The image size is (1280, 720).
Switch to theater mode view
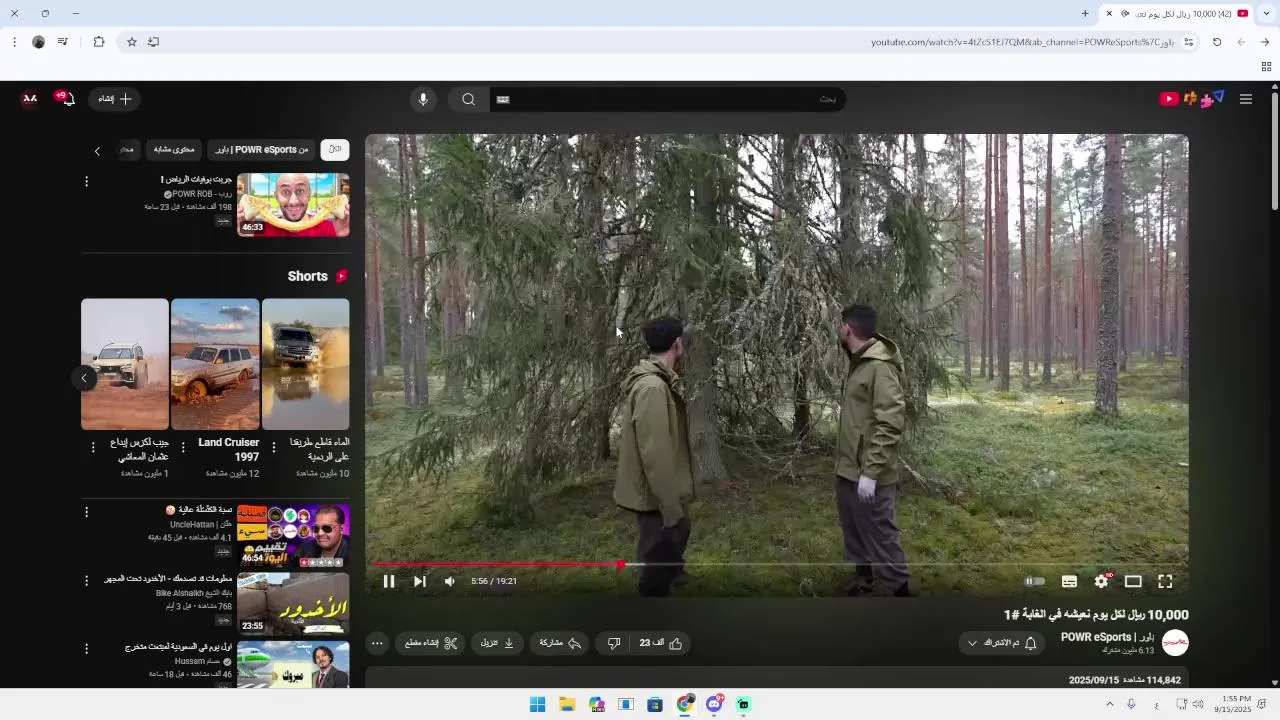[x=1133, y=581]
